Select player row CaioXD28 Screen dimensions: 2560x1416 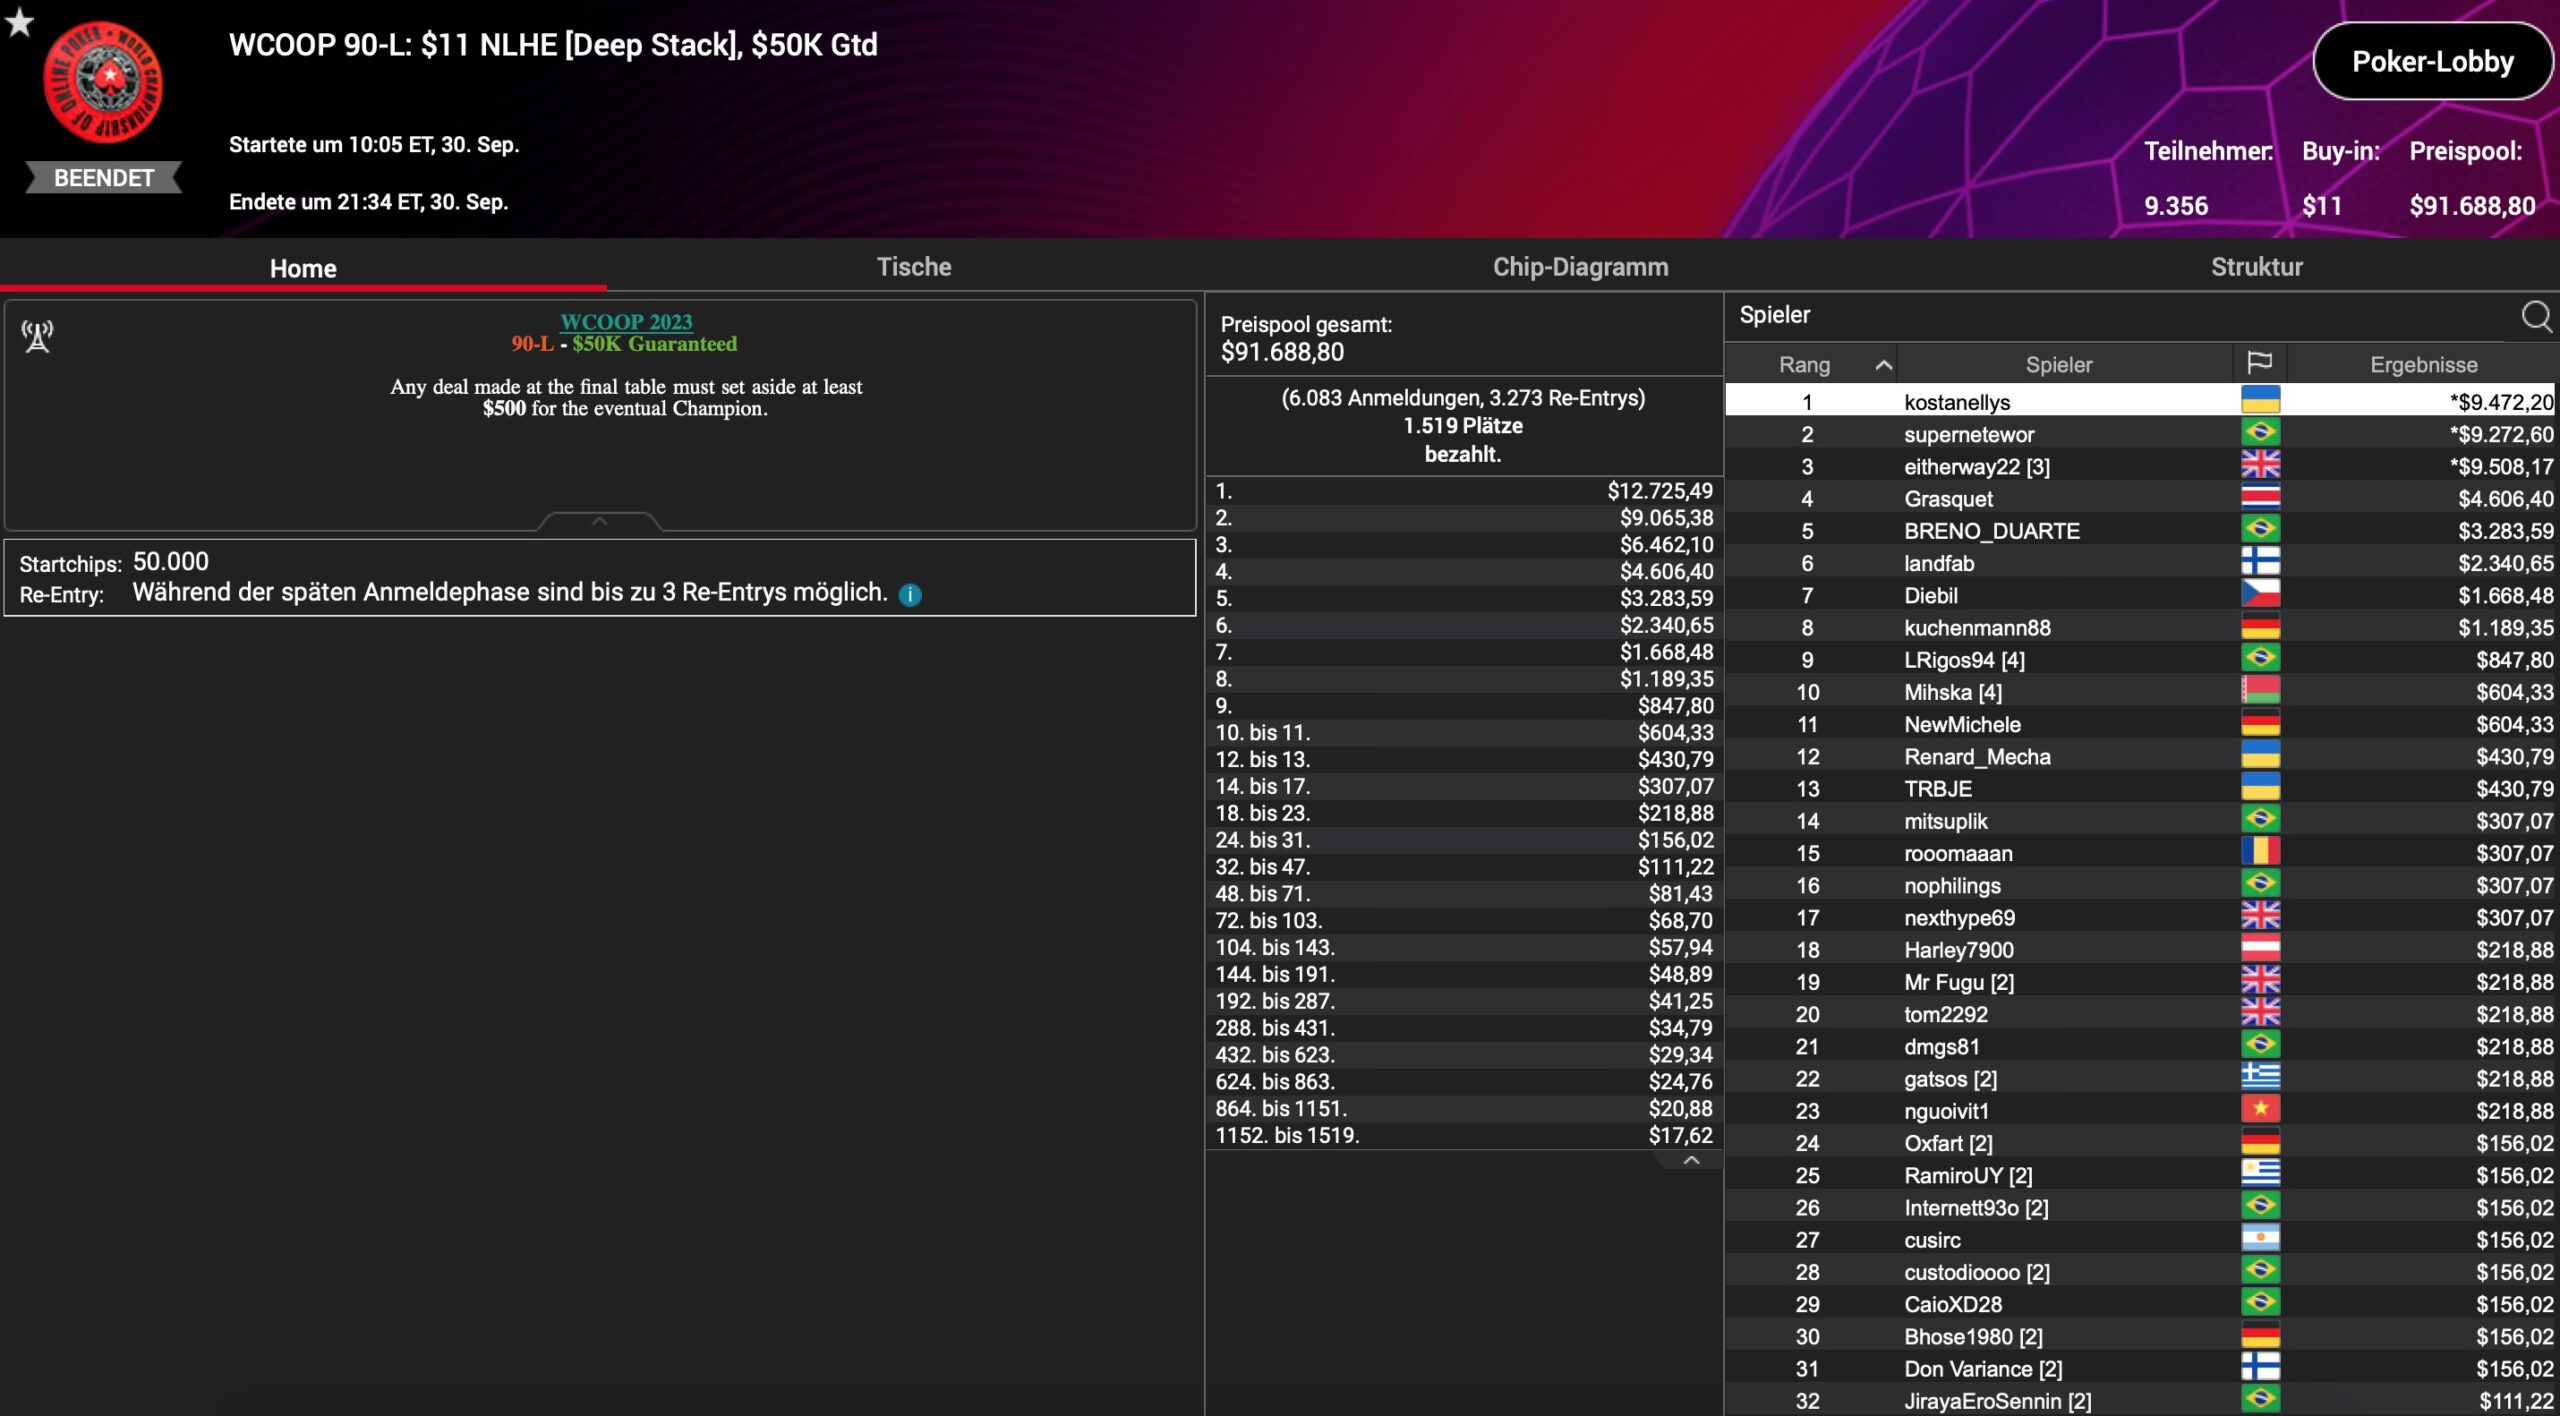2140,1303
